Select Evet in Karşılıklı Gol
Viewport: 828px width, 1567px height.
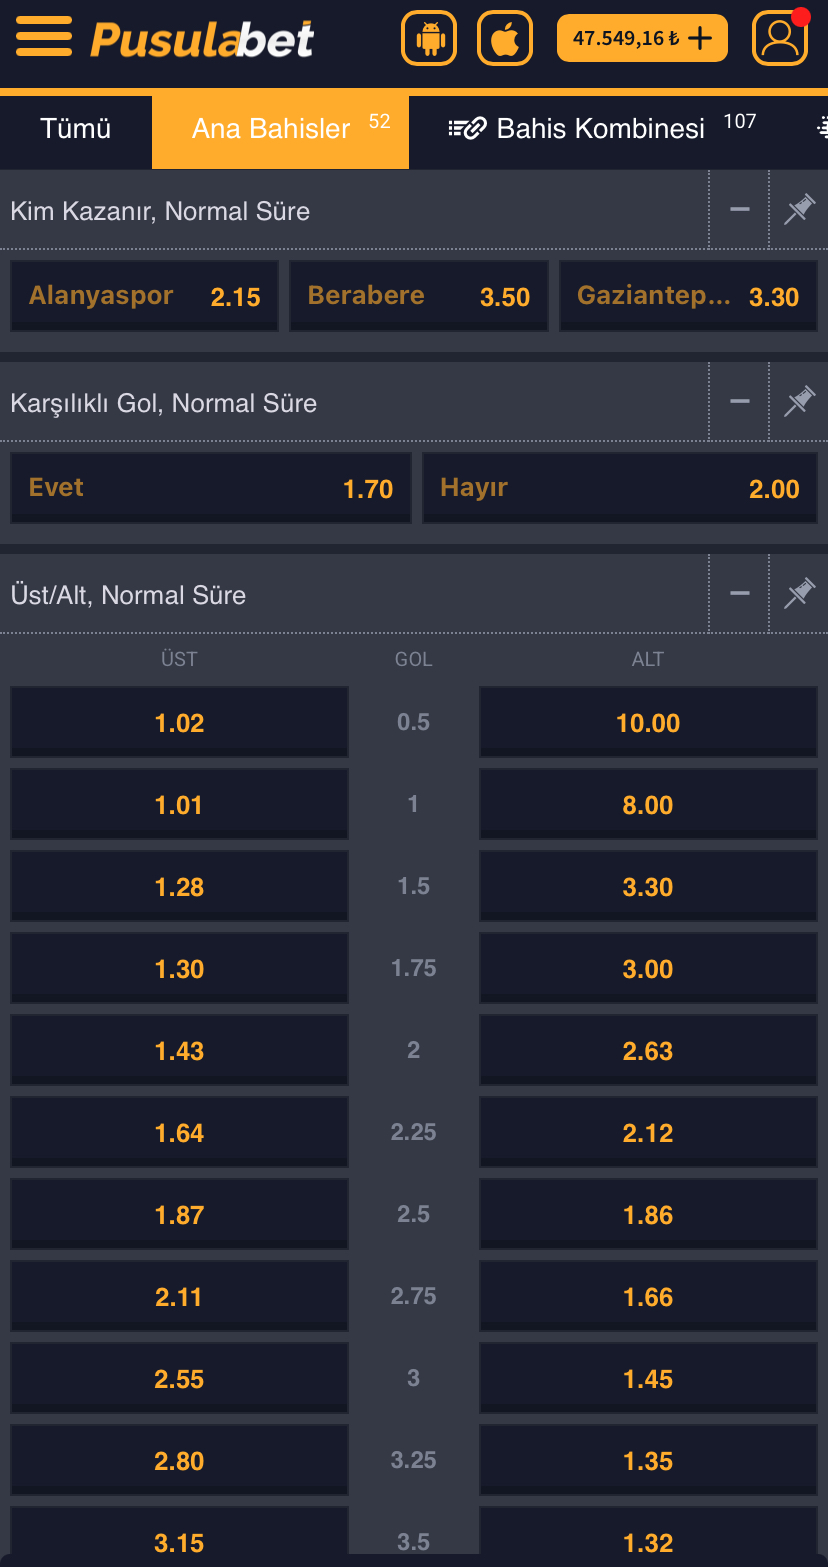(x=210, y=487)
